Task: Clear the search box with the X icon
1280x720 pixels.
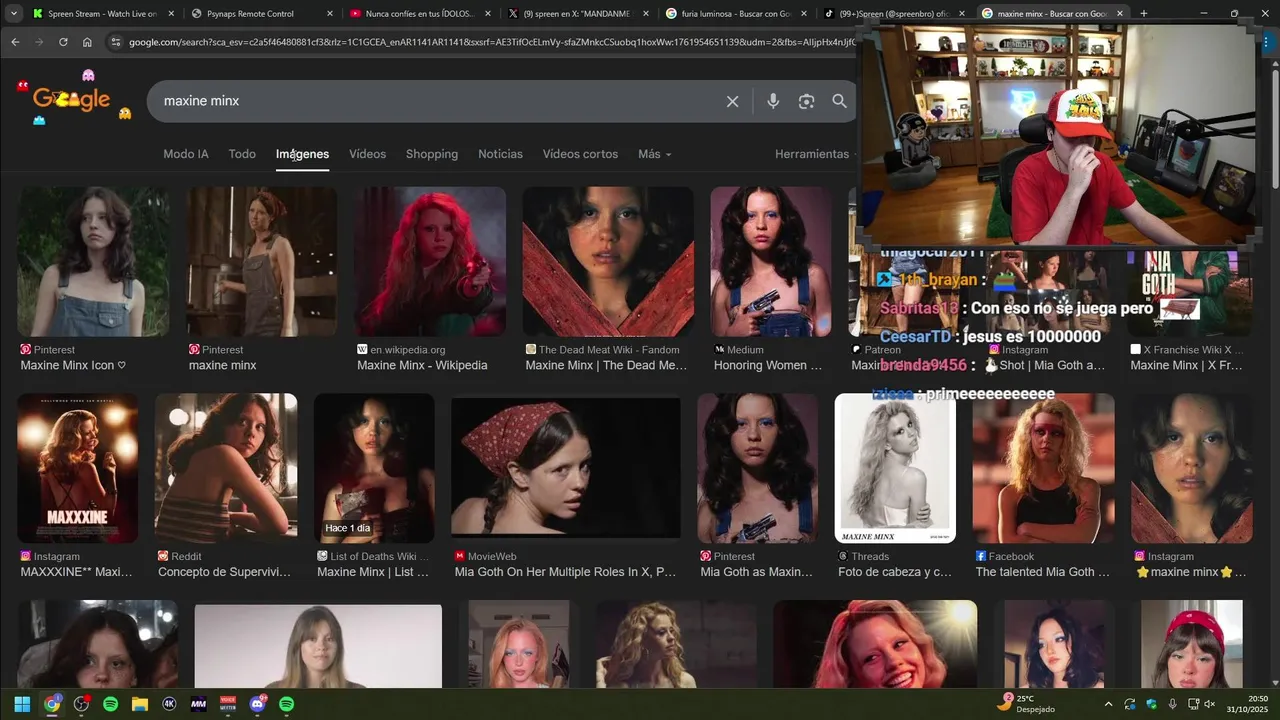Action: pyautogui.click(x=732, y=101)
